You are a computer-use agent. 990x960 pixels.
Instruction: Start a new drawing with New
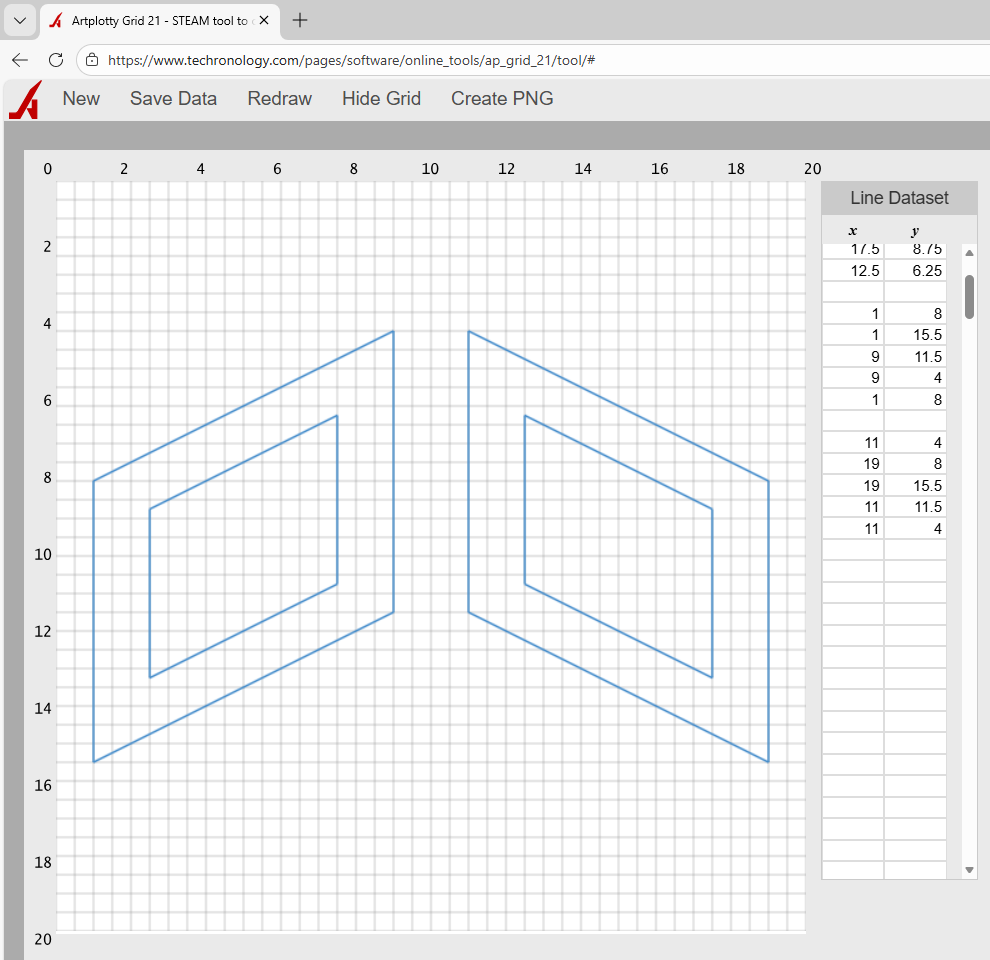[81, 98]
